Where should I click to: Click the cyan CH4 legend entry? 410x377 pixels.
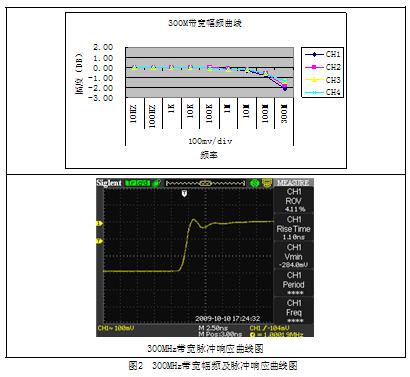point(323,92)
